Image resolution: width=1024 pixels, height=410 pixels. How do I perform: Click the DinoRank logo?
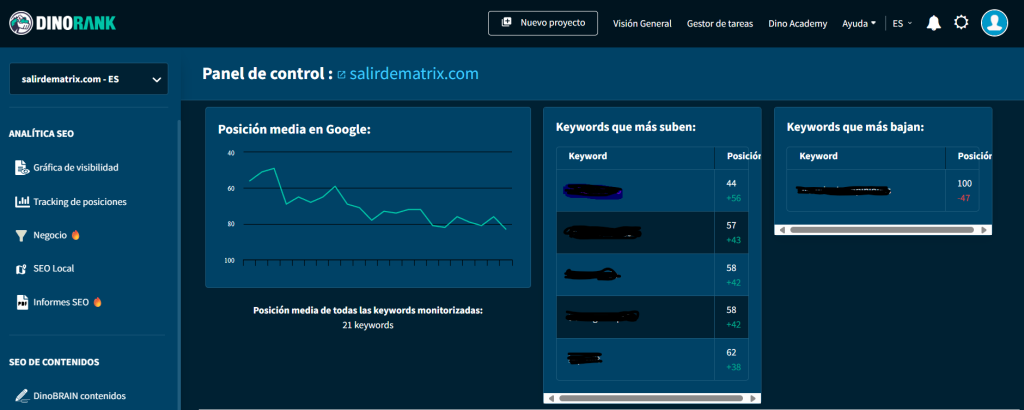tap(65, 23)
